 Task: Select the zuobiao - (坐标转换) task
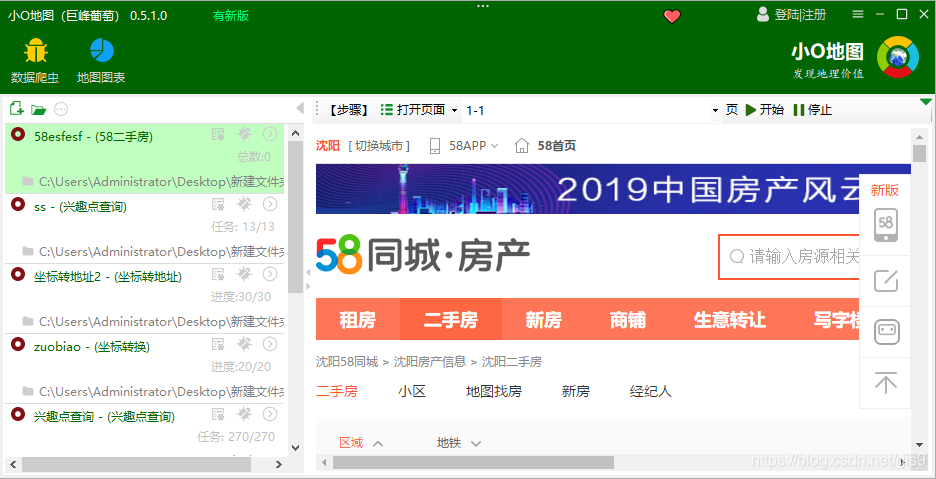pyautogui.click(x=92, y=347)
